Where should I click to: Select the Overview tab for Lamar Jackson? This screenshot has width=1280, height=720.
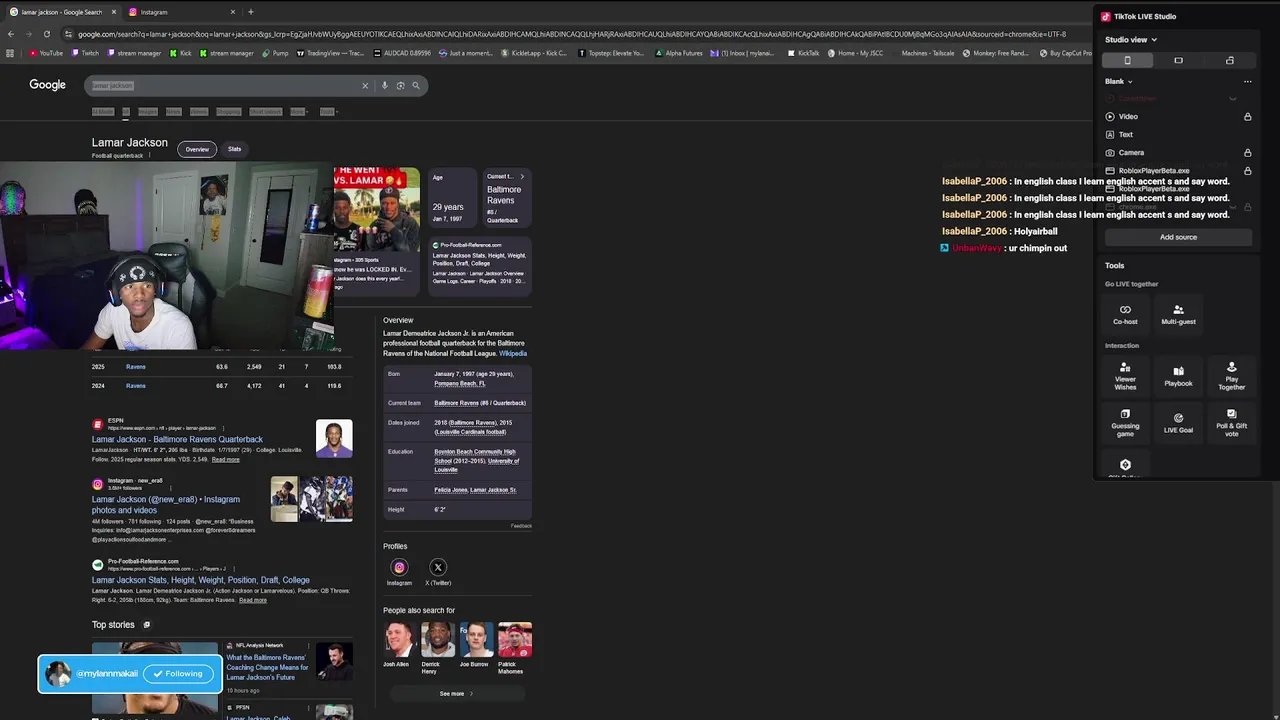tap(197, 149)
